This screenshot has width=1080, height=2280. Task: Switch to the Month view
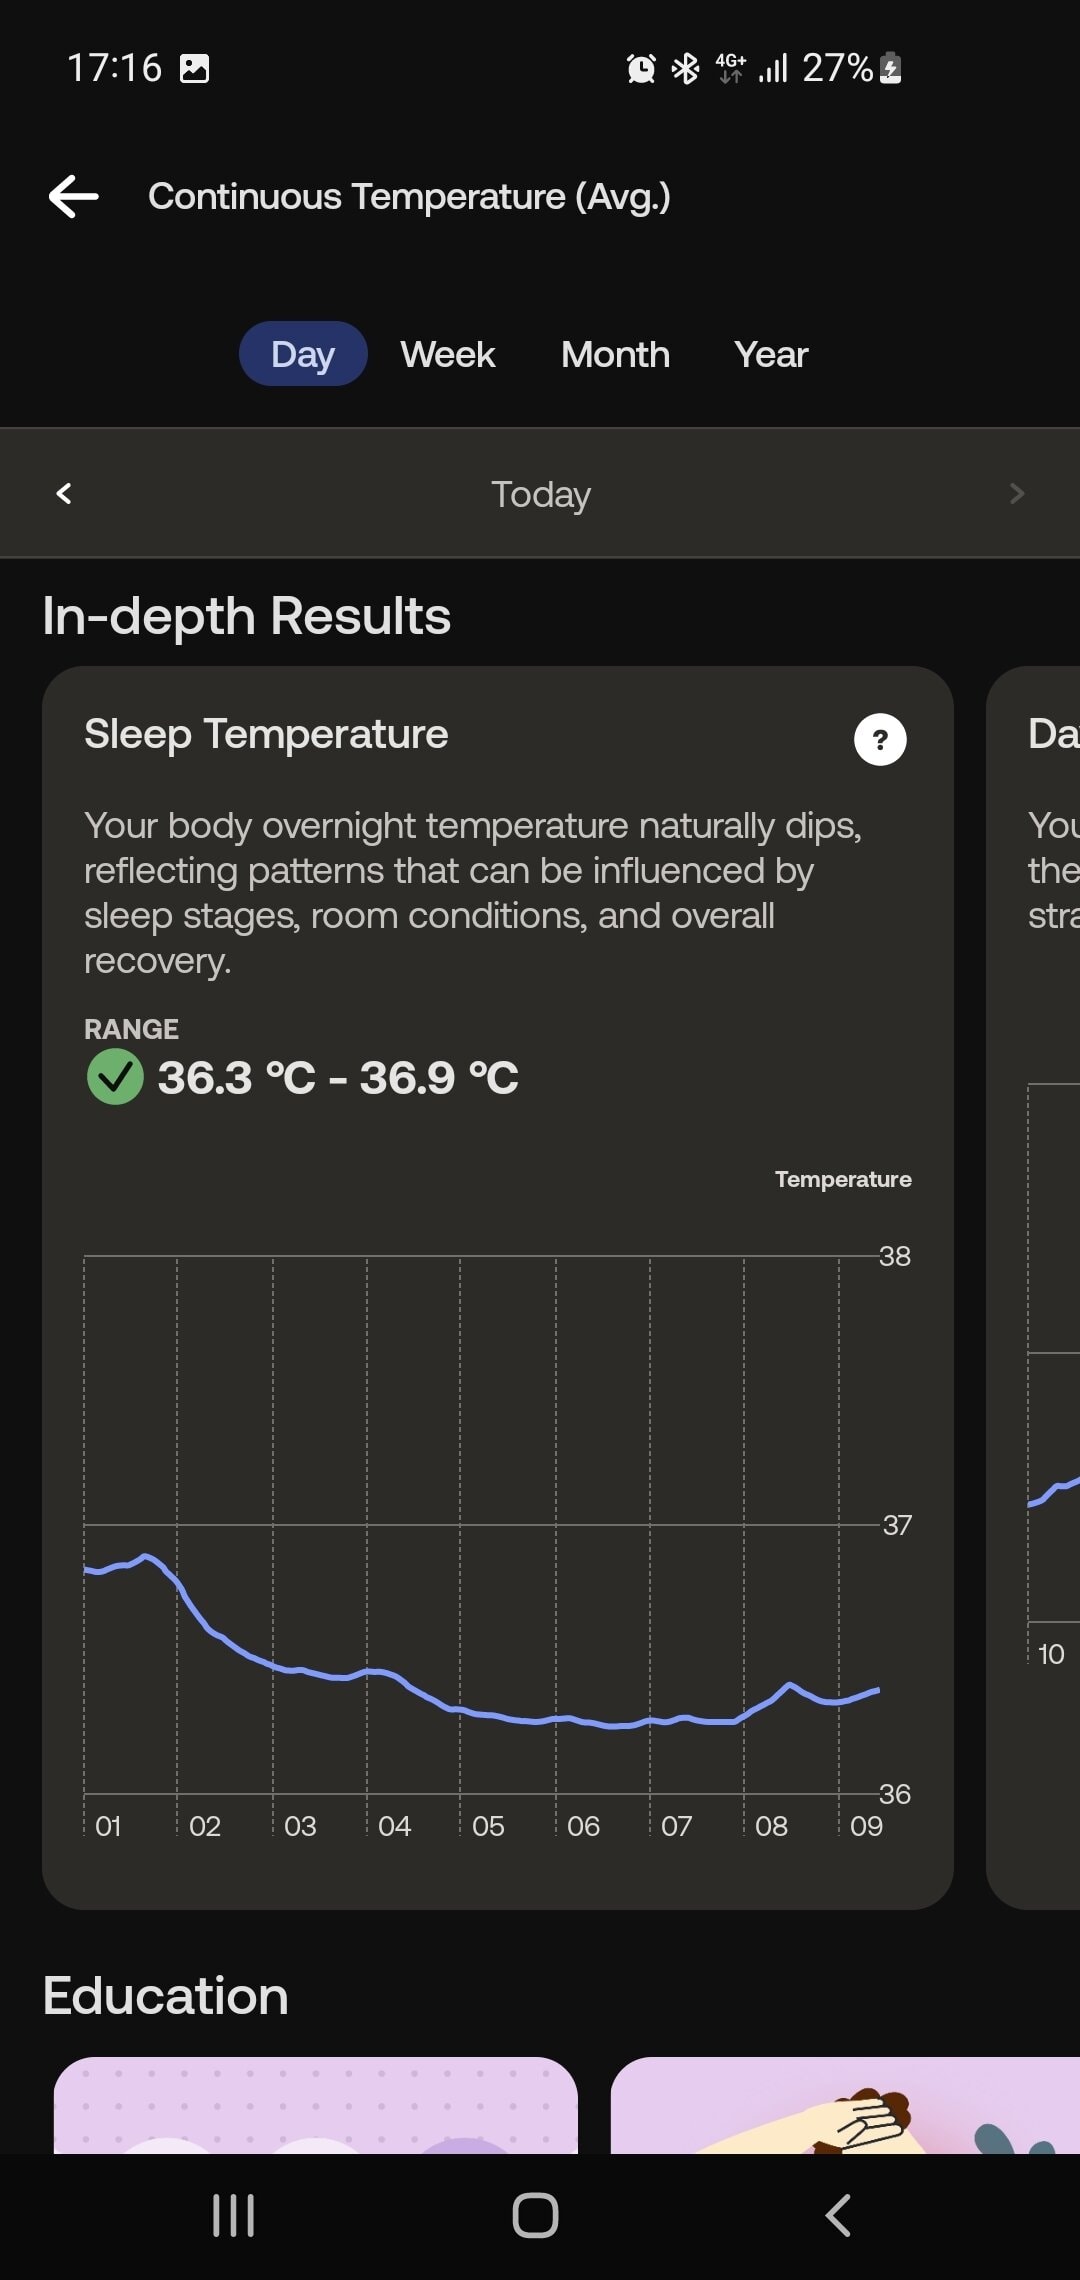pos(615,354)
